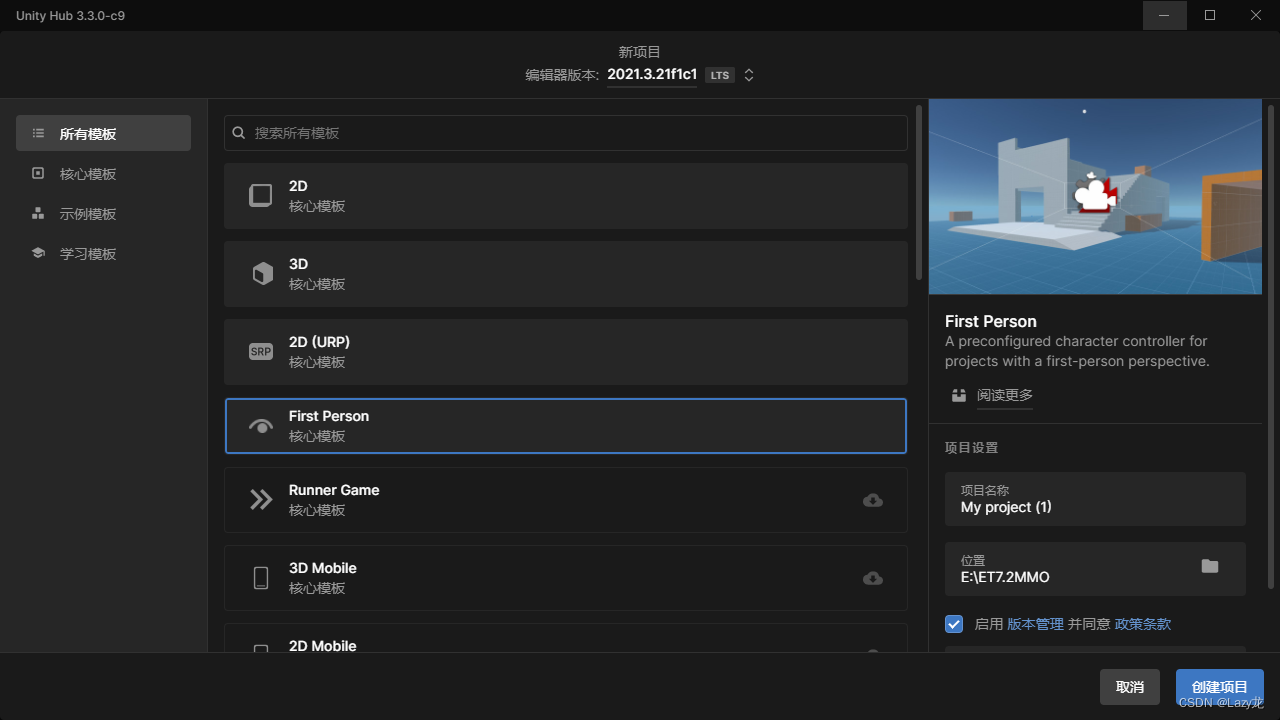This screenshot has height=720, width=1280.
Task: Click the Learning templates graduation cap icon
Action: tap(38, 253)
